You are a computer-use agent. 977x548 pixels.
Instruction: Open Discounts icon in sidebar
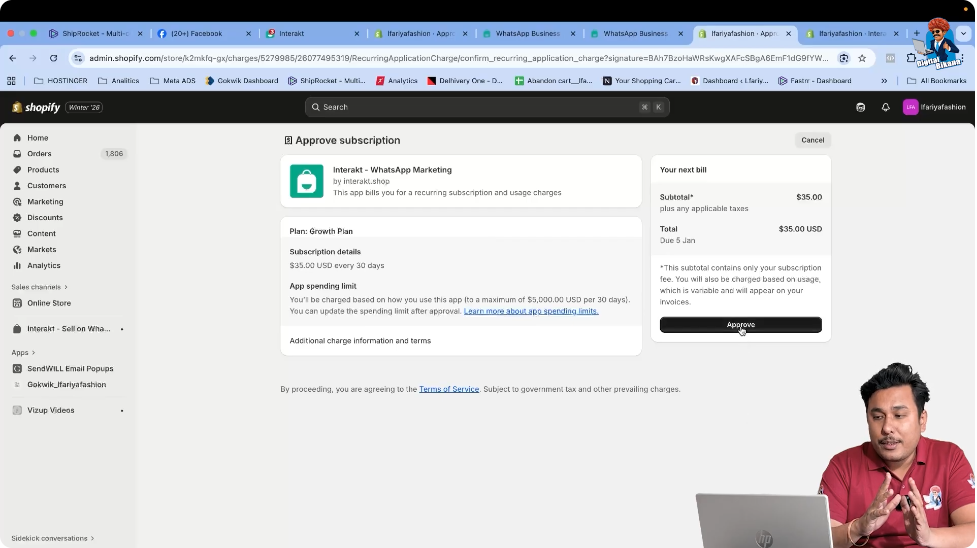[x=17, y=218]
